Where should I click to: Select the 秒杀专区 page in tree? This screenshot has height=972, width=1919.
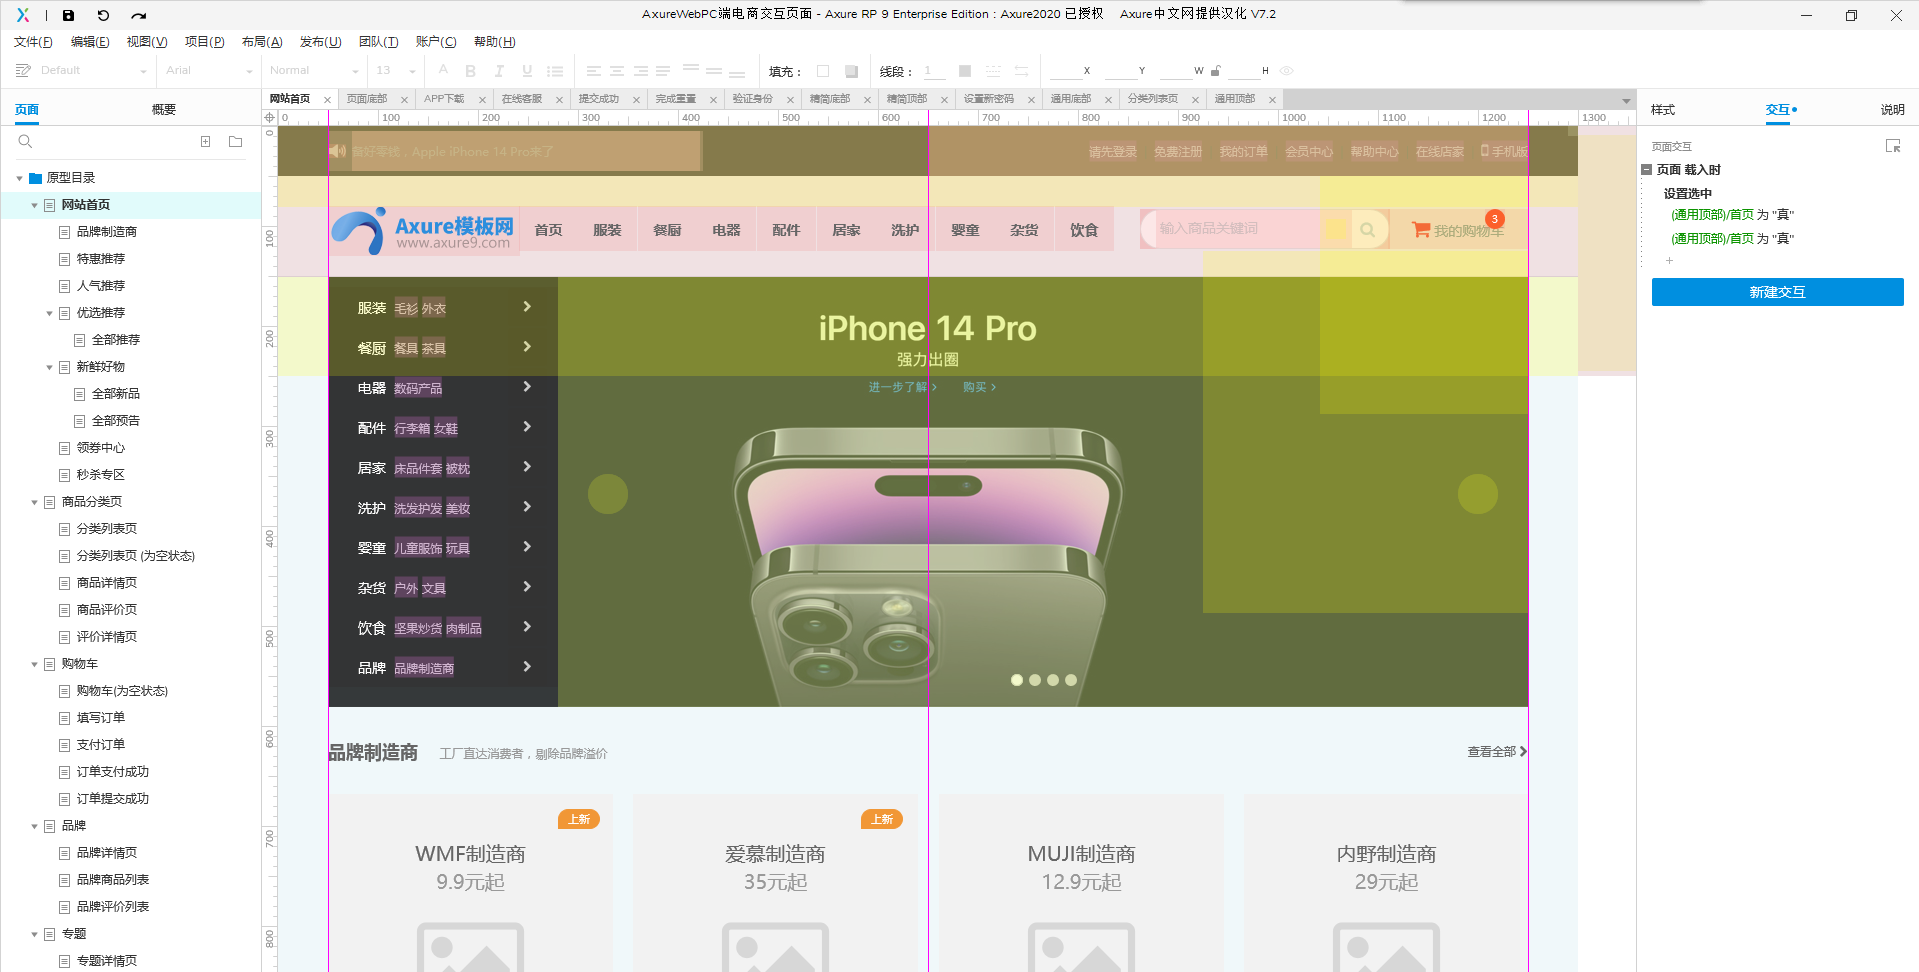click(101, 475)
